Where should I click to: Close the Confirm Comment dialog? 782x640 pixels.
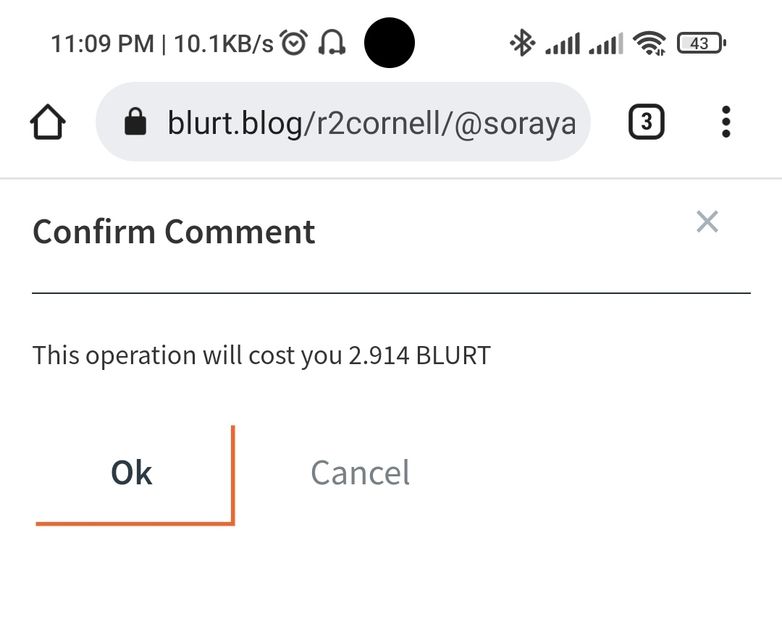pos(707,222)
